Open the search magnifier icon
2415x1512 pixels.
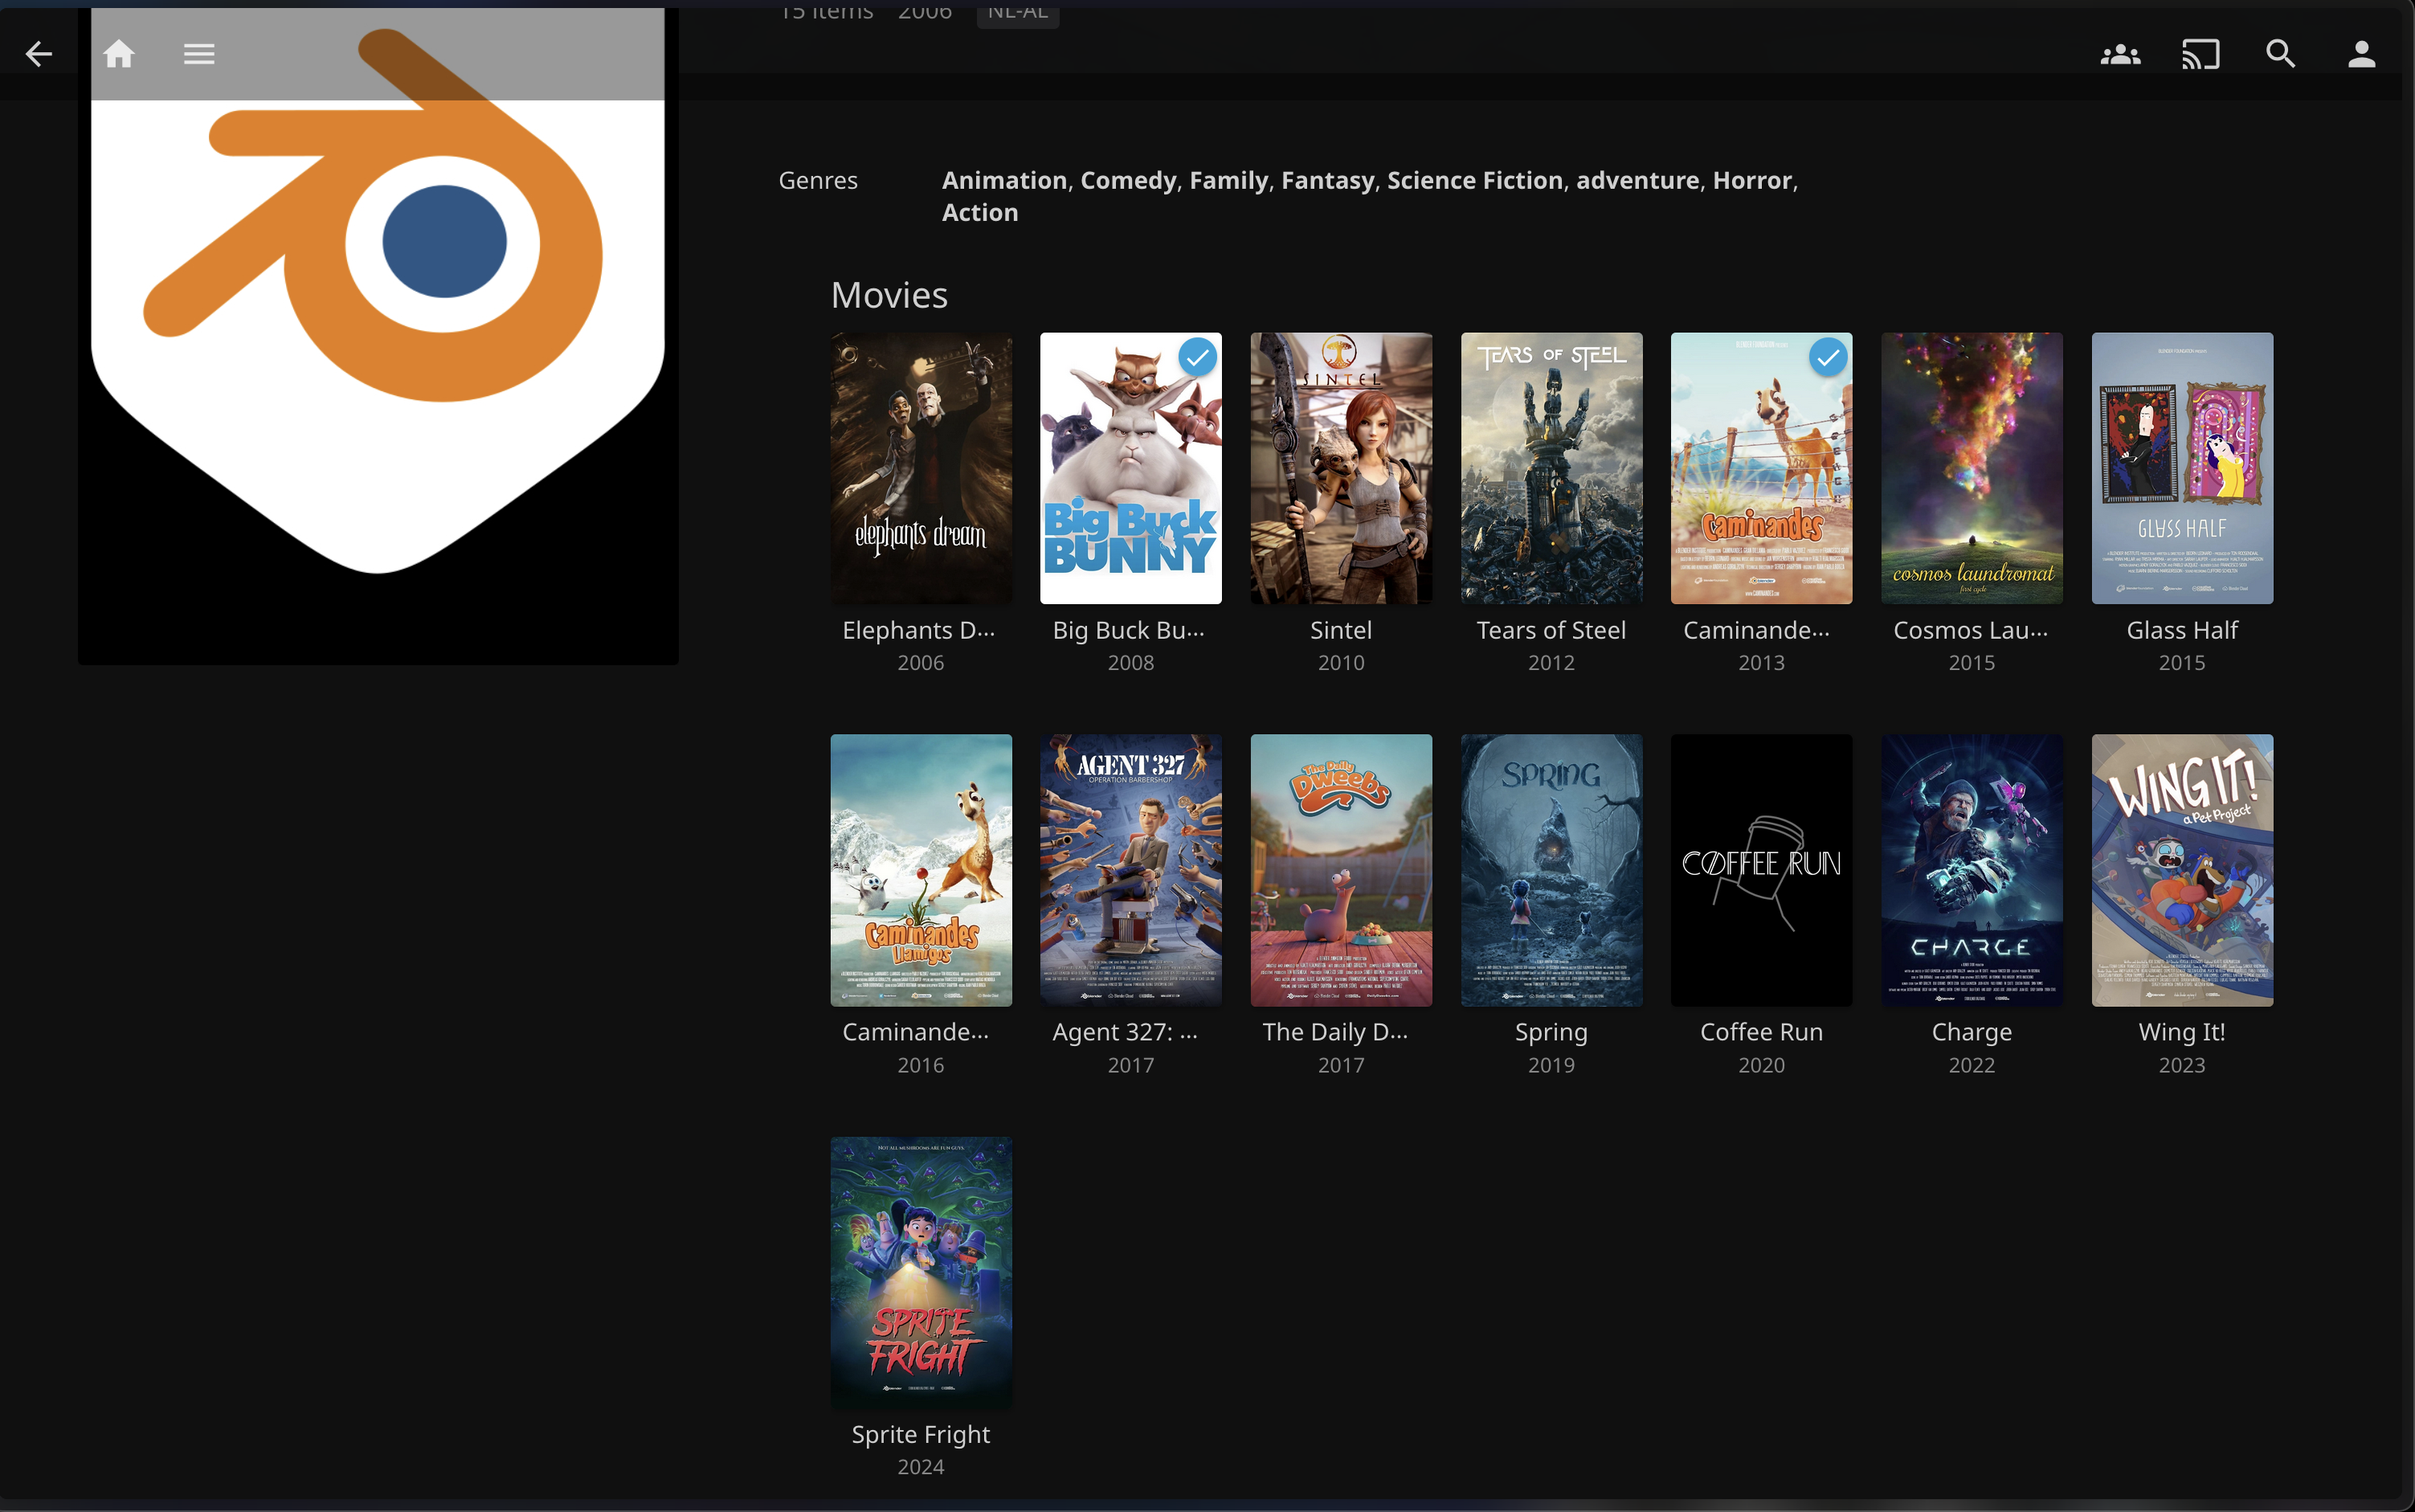click(2280, 54)
